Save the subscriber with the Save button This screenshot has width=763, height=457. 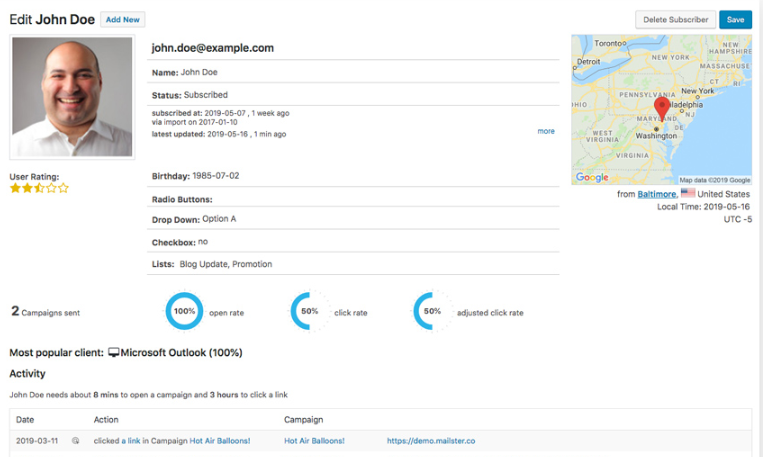[x=735, y=19]
